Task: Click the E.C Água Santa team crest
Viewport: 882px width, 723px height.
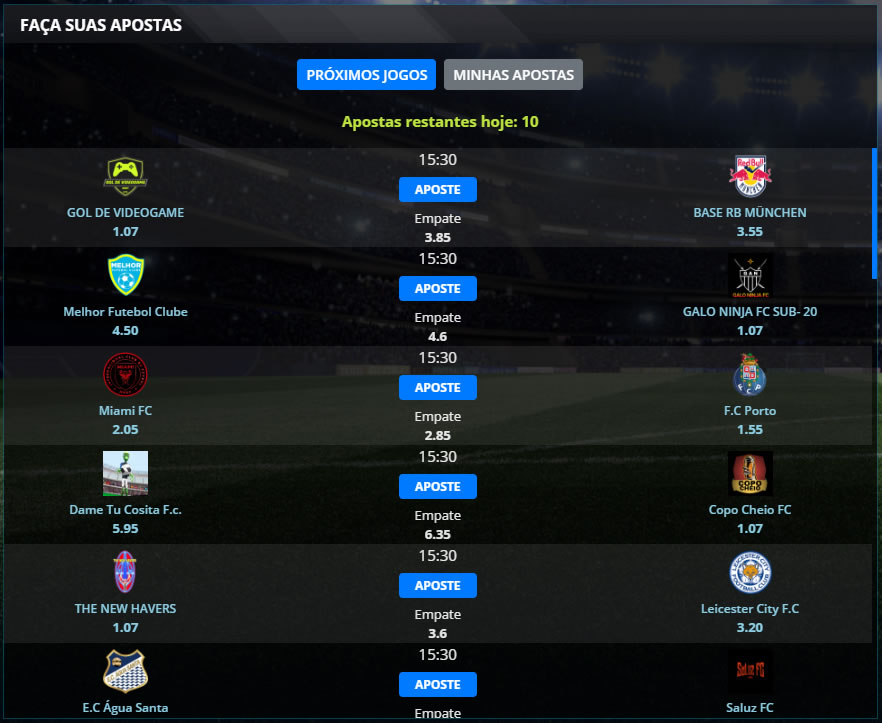Action: pos(125,671)
